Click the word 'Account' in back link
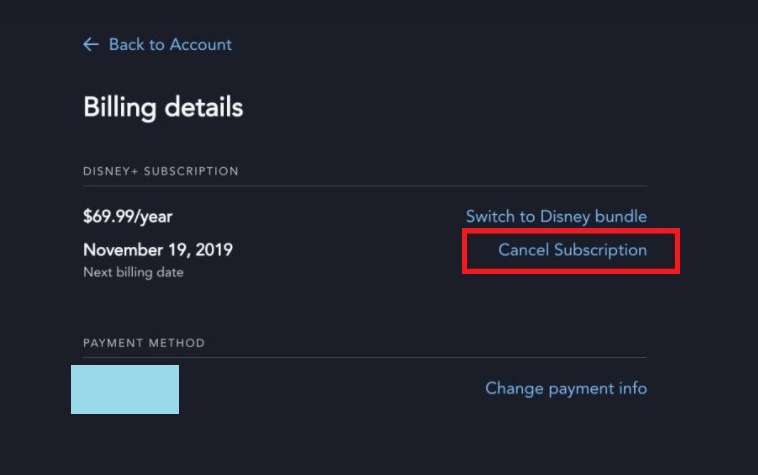 [200, 44]
